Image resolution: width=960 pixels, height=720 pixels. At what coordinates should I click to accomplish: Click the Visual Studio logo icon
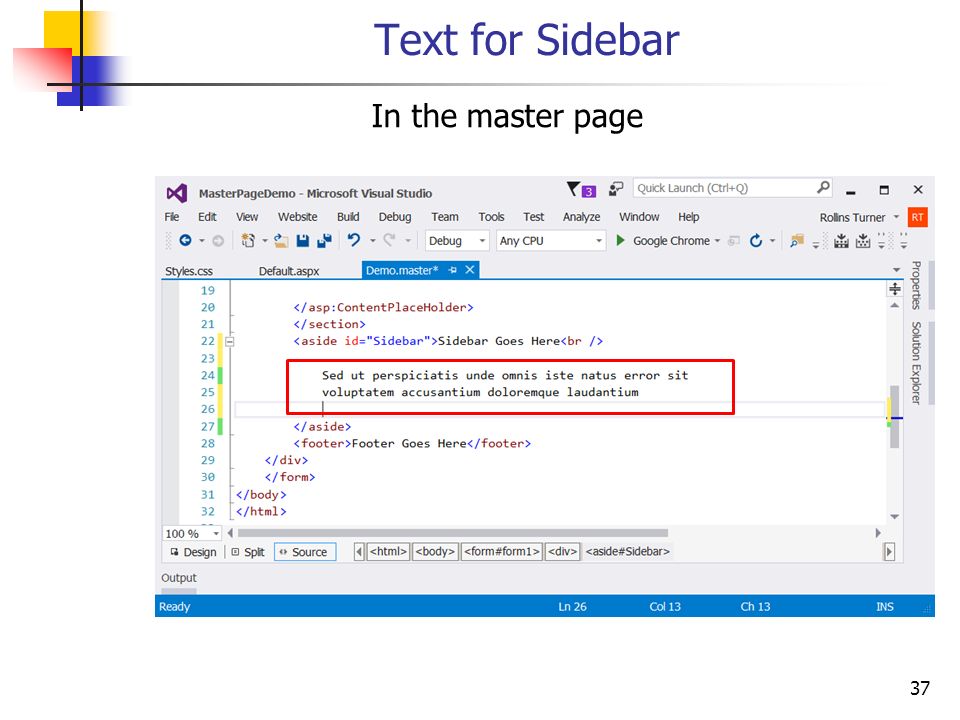(x=177, y=193)
